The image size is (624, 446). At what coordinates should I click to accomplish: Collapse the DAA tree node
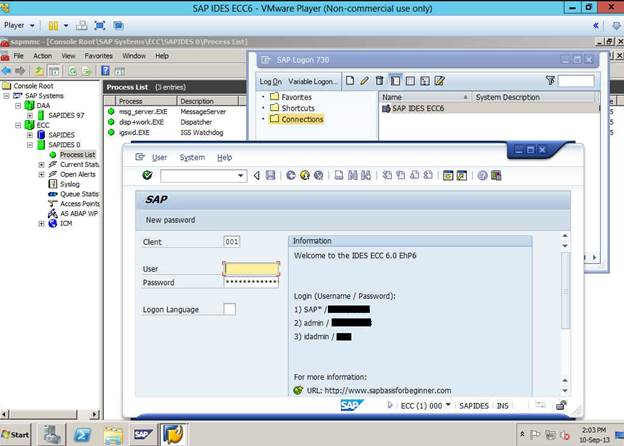coord(18,106)
